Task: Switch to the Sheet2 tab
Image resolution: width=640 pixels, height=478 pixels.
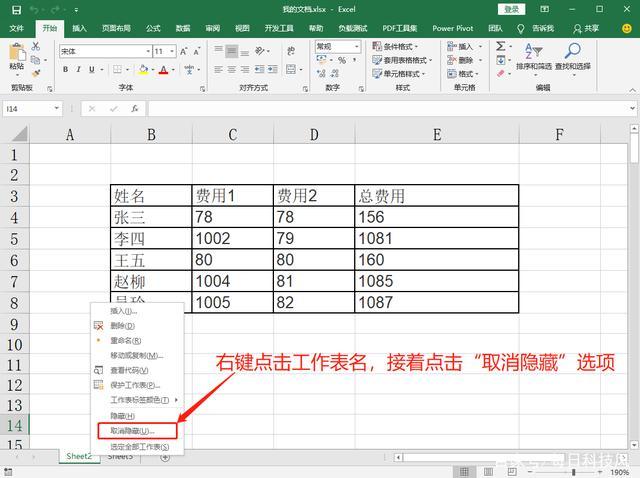Action: pos(79,456)
